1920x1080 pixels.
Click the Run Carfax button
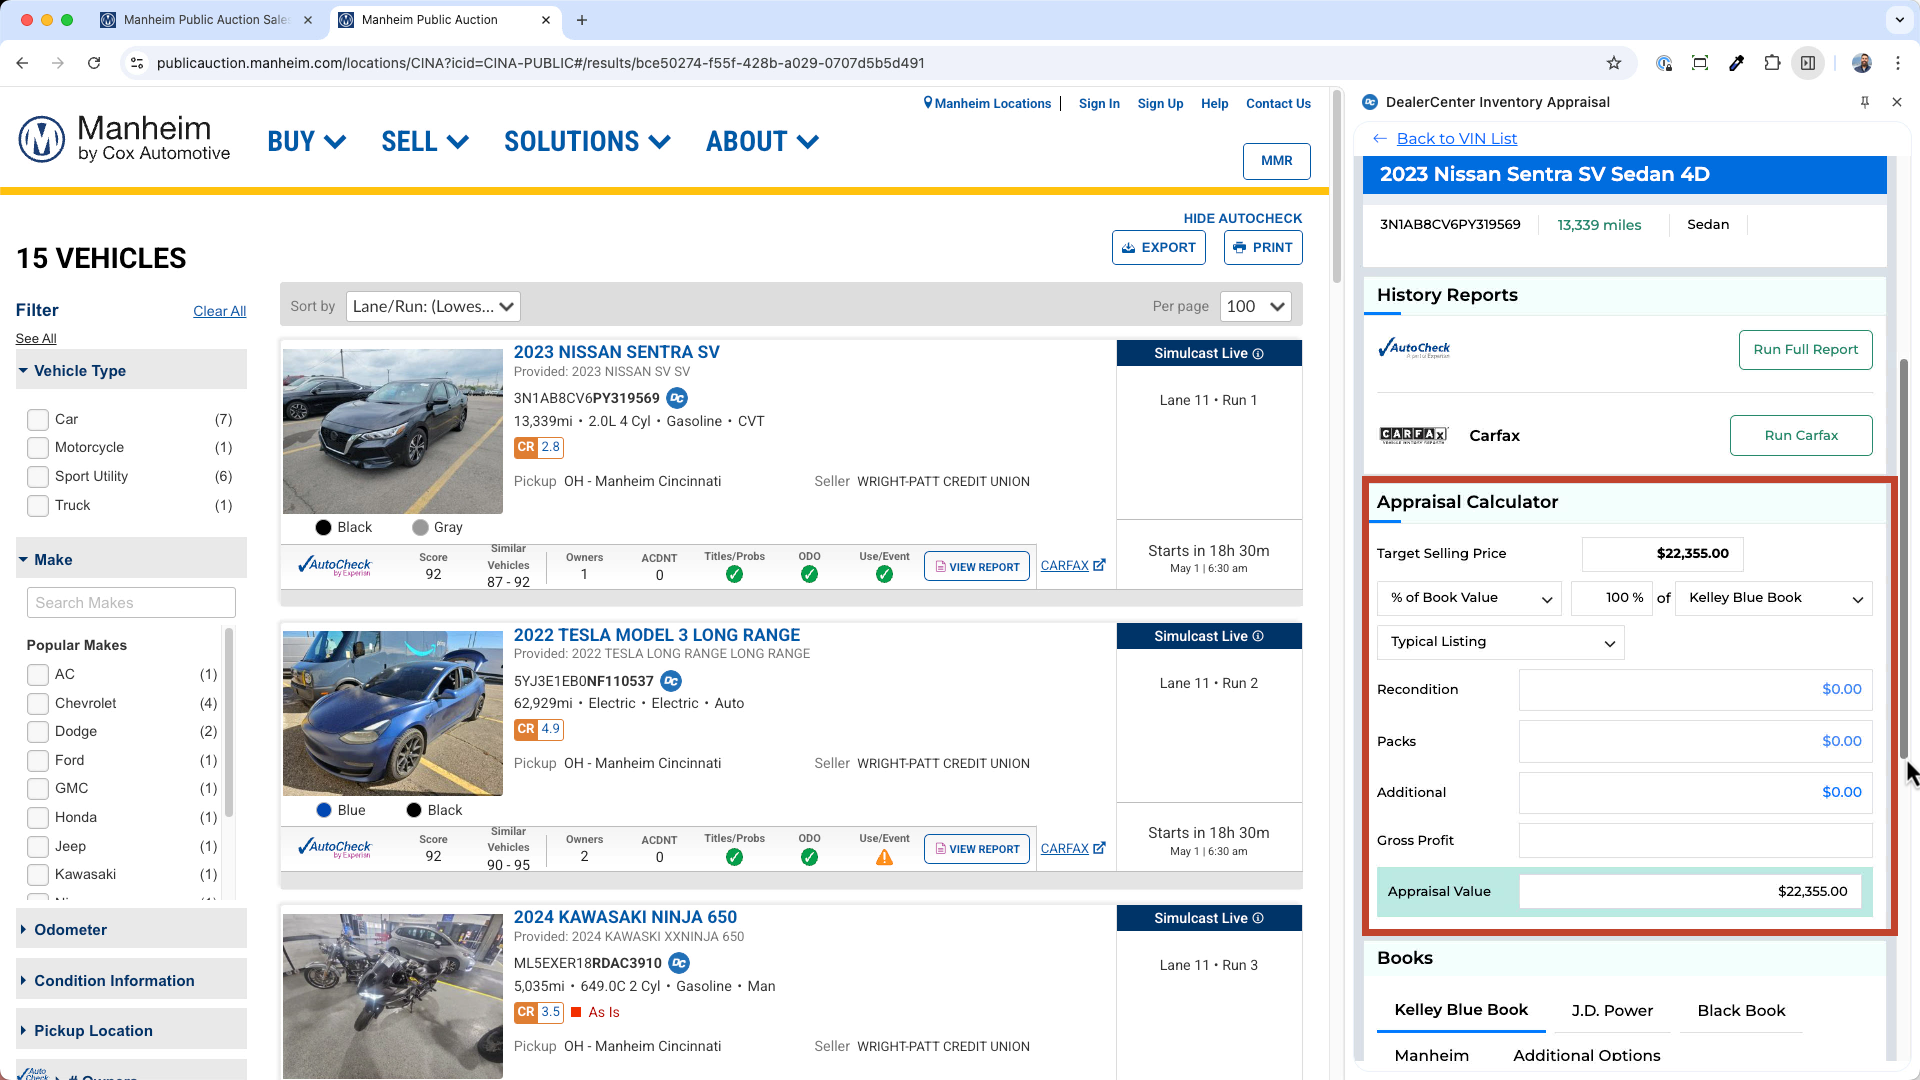(1801, 436)
